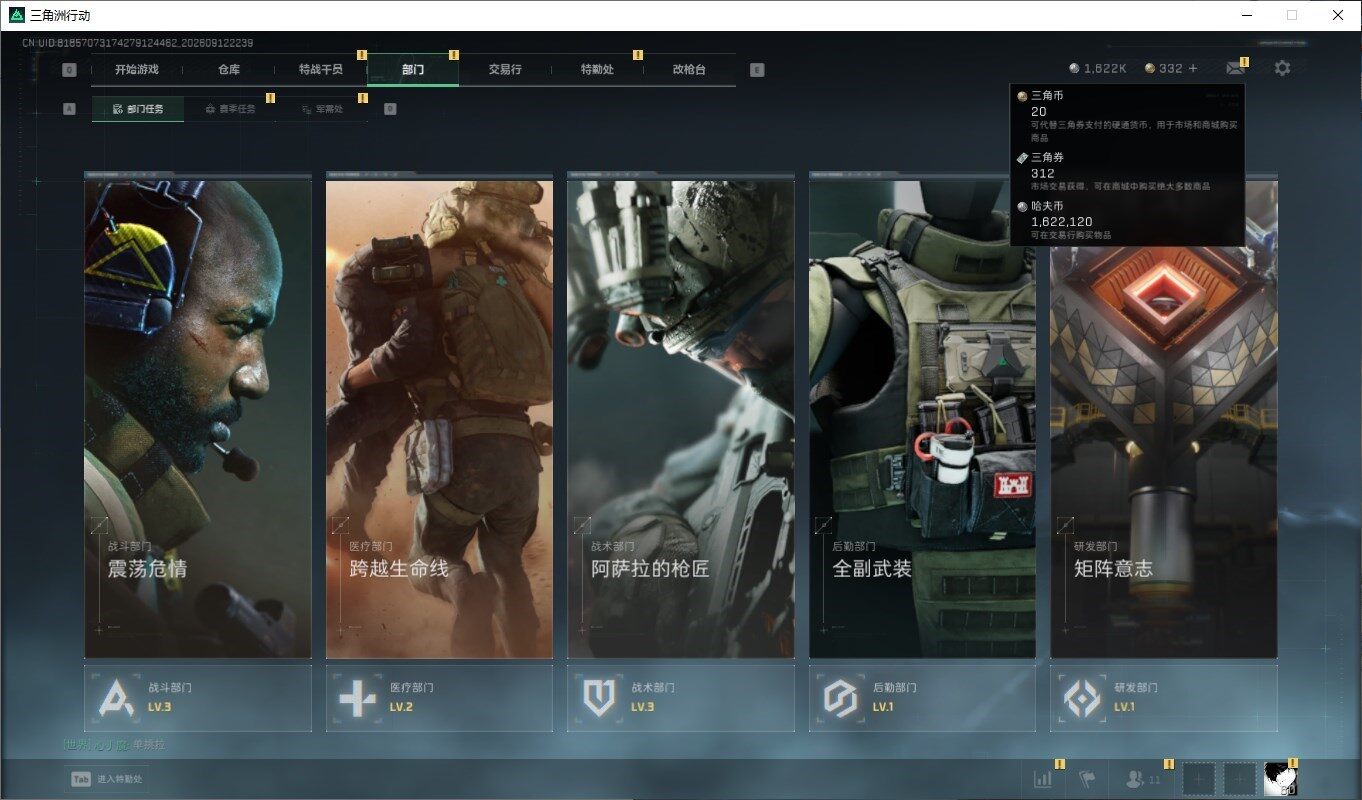Open the friends list icon showing 11
Image resolution: width=1362 pixels, height=800 pixels.
tap(1143, 778)
